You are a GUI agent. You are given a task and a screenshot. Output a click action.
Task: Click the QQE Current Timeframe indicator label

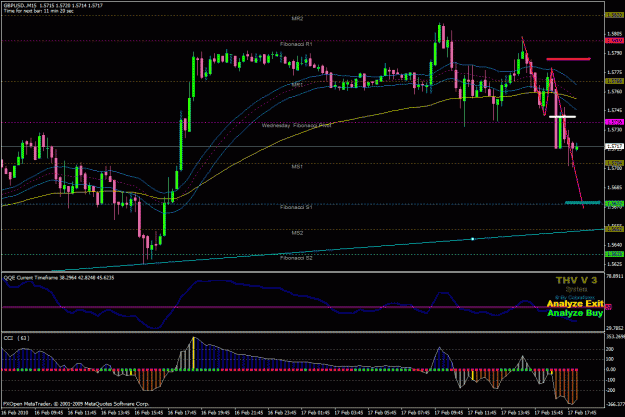click(x=59, y=278)
